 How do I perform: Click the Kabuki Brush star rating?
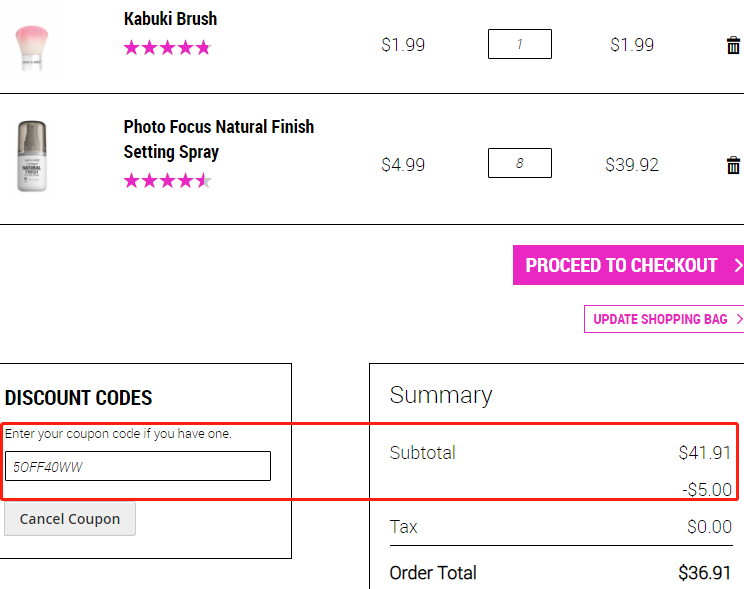tap(167, 47)
